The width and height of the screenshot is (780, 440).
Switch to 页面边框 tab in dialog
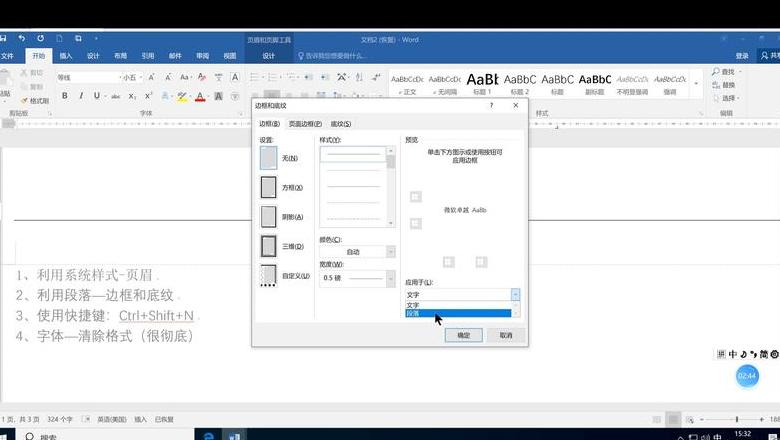point(305,124)
